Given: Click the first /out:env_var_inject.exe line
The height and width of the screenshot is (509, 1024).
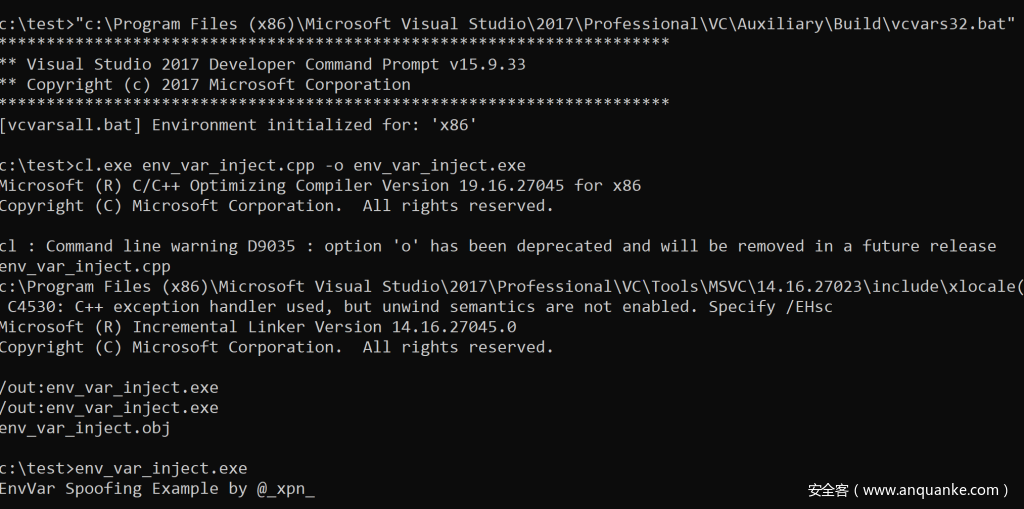Looking at the screenshot, I should coord(109,387).
